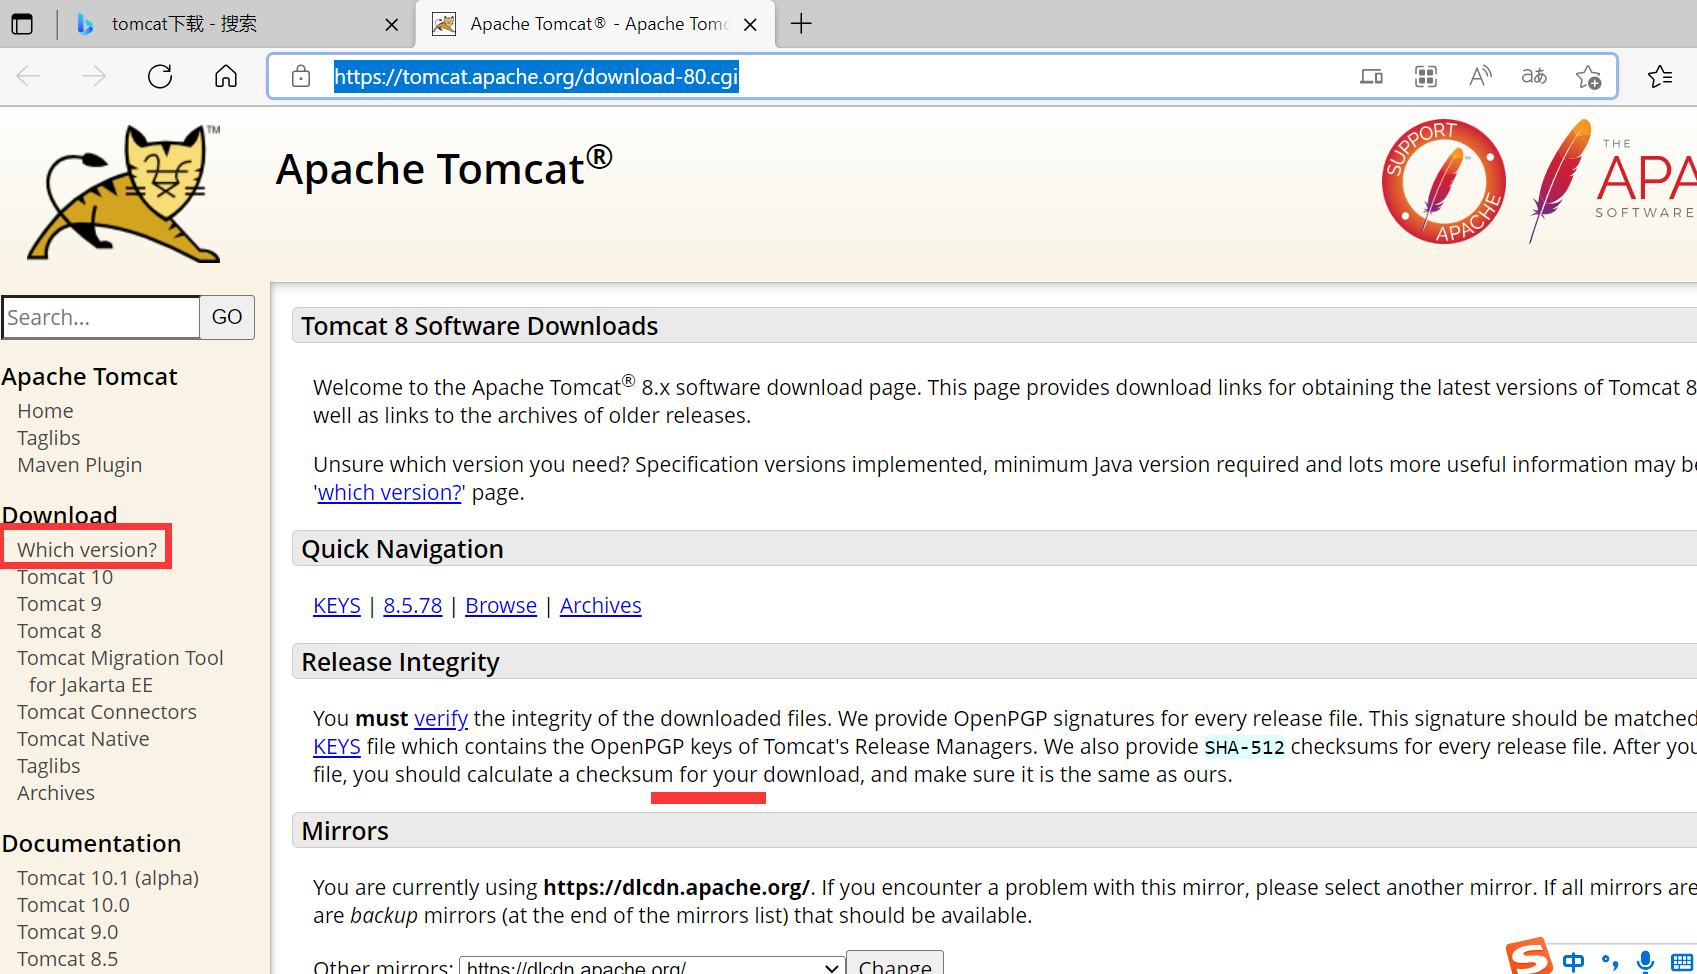Go back to previous page
The width and height of the screenshot is (1697, 974).
click(x=28, y=76)
